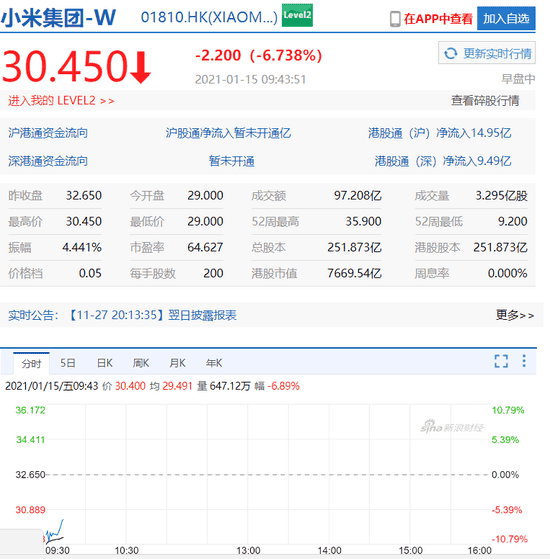Click 港股通（沪）净流入14.95亿 link
Screen dimensions: 550x559
click(x=440, y=133)
